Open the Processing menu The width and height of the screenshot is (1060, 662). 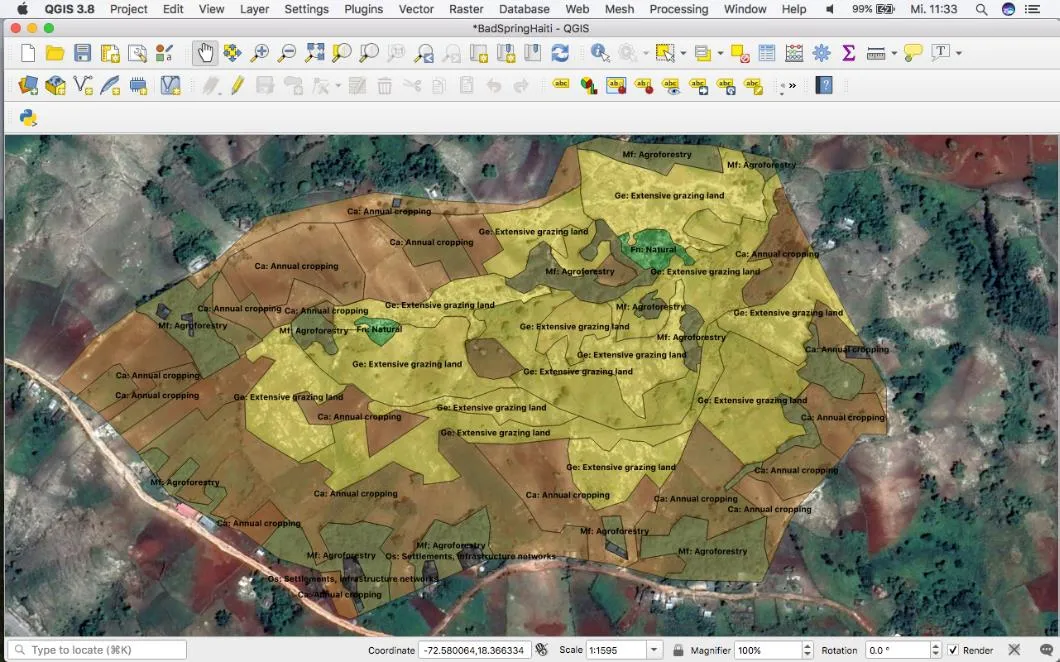tap(678, 9)
